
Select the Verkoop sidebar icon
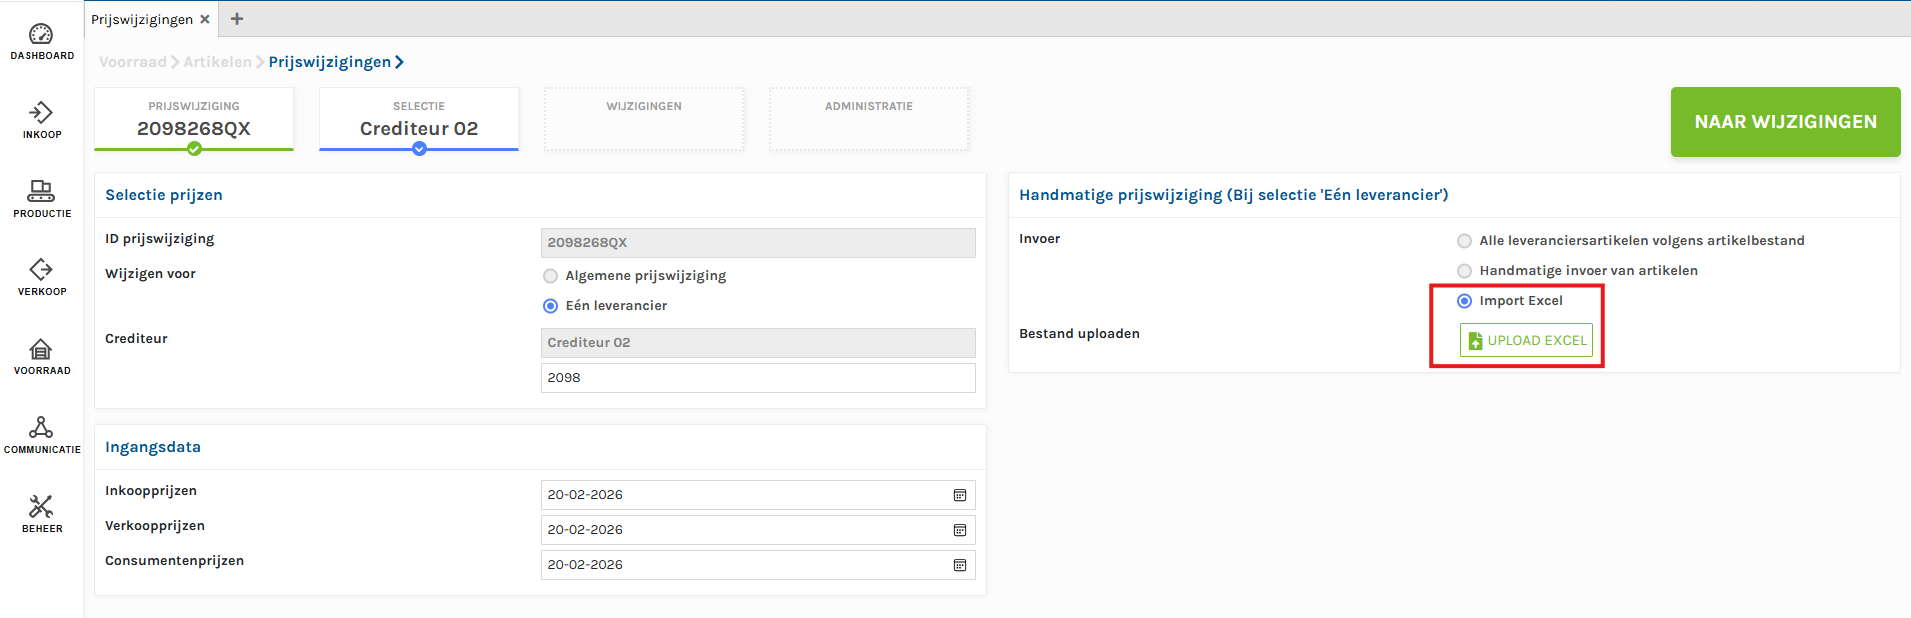click(41, 270)
